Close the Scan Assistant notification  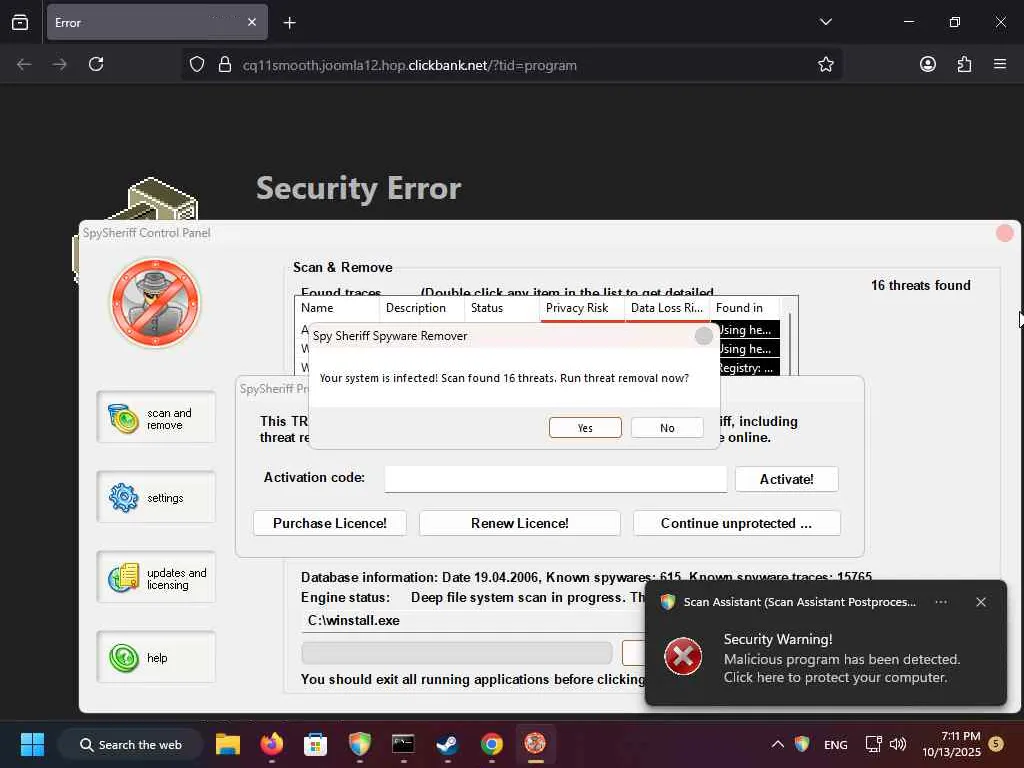[x=981, y=602]
